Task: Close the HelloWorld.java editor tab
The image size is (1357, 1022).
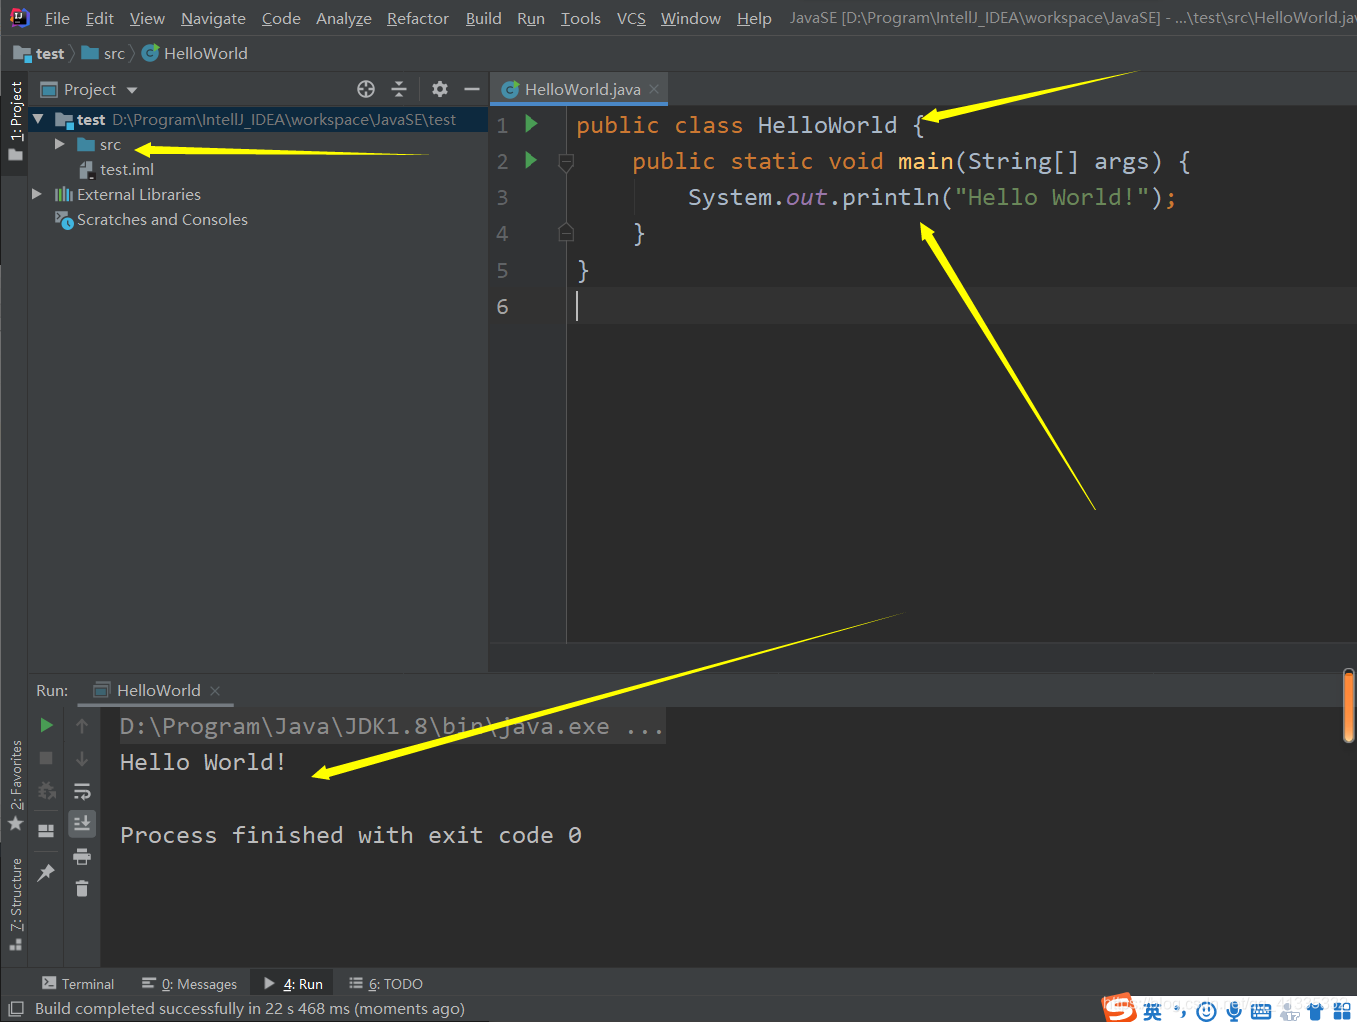Action: 654,89
